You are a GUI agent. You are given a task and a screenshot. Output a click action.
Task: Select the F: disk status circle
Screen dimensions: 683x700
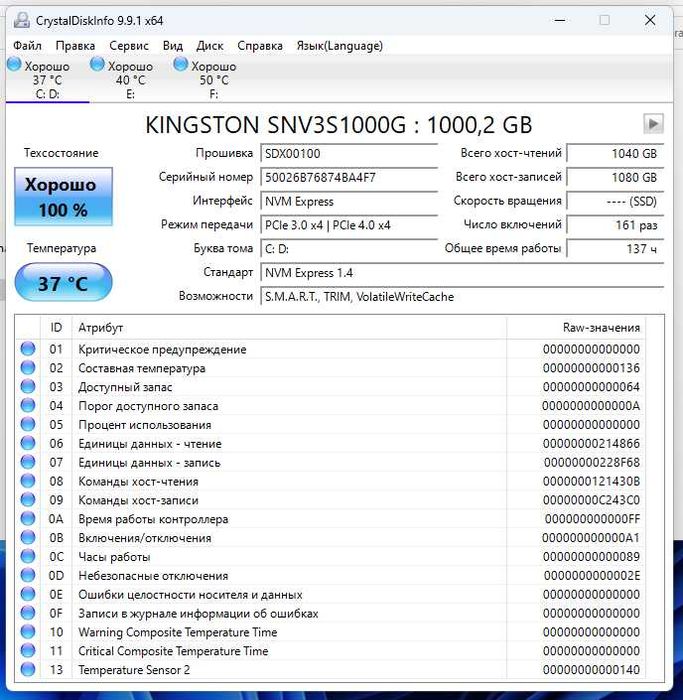(180, 64)
